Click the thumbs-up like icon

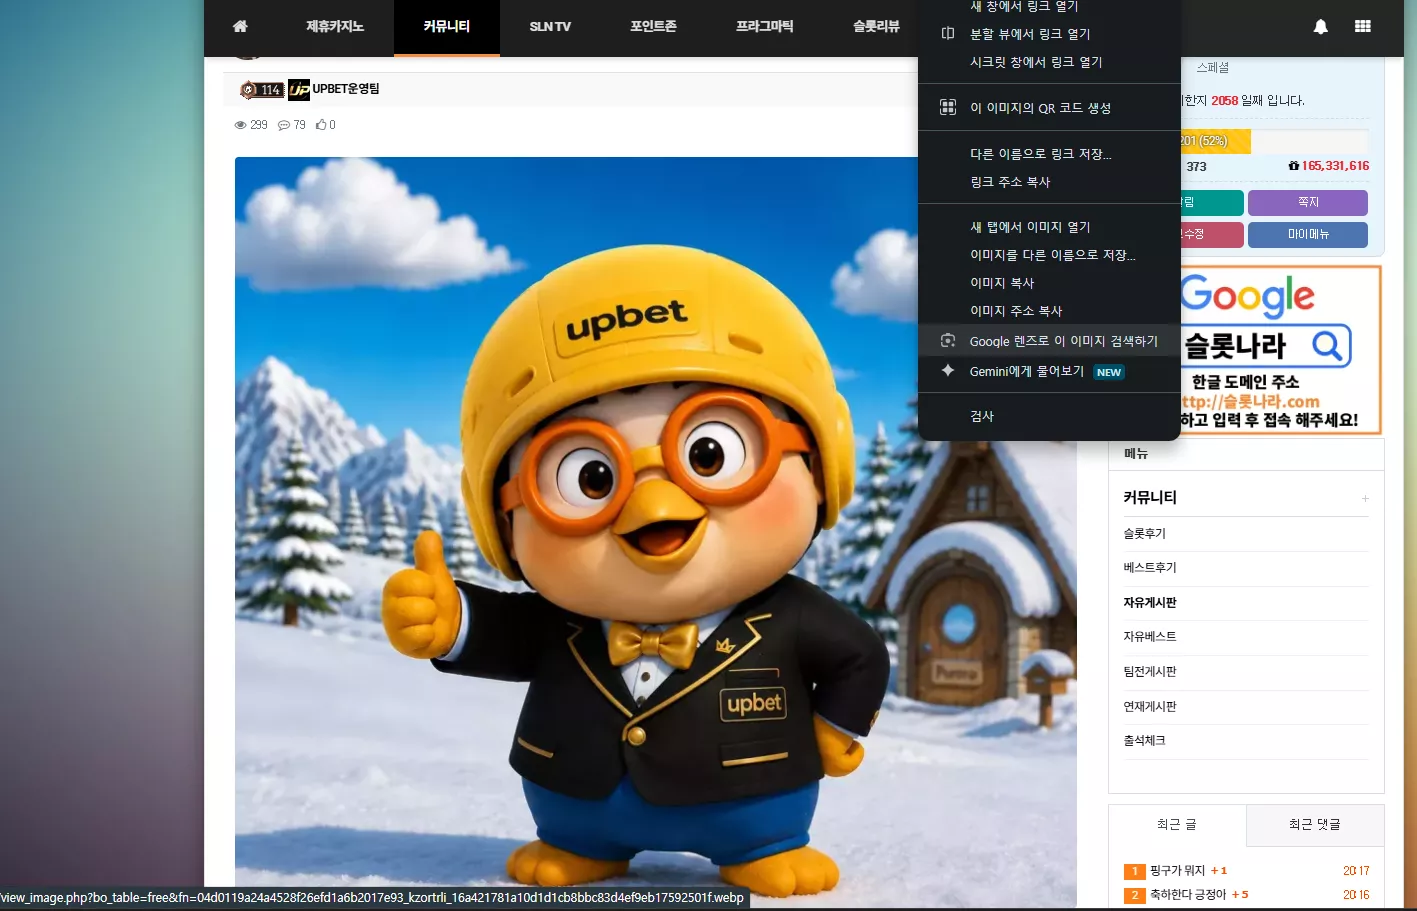321,125
